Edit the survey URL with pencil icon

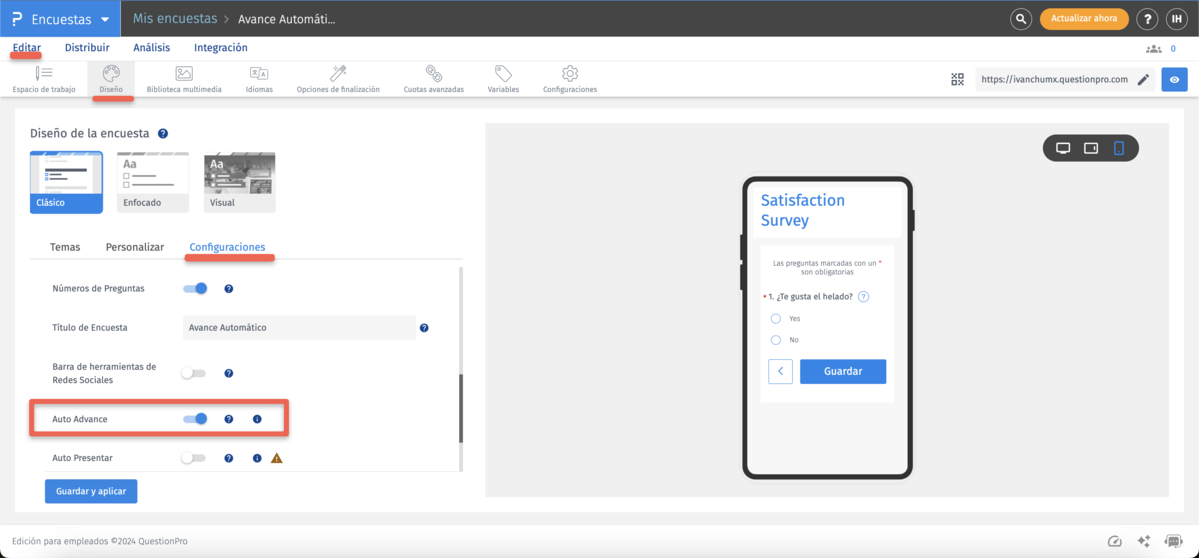tap(1143, 79)
